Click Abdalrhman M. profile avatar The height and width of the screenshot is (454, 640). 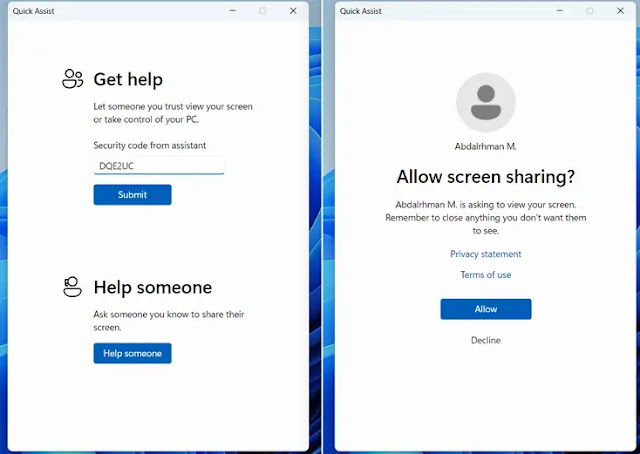click(486, 102)
